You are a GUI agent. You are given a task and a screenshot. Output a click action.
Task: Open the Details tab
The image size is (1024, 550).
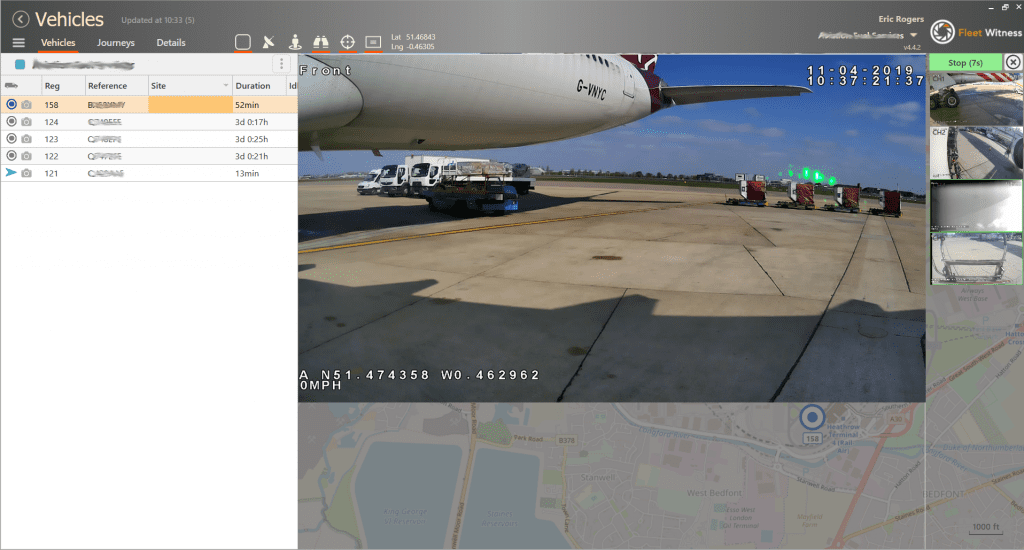(171, 42)
